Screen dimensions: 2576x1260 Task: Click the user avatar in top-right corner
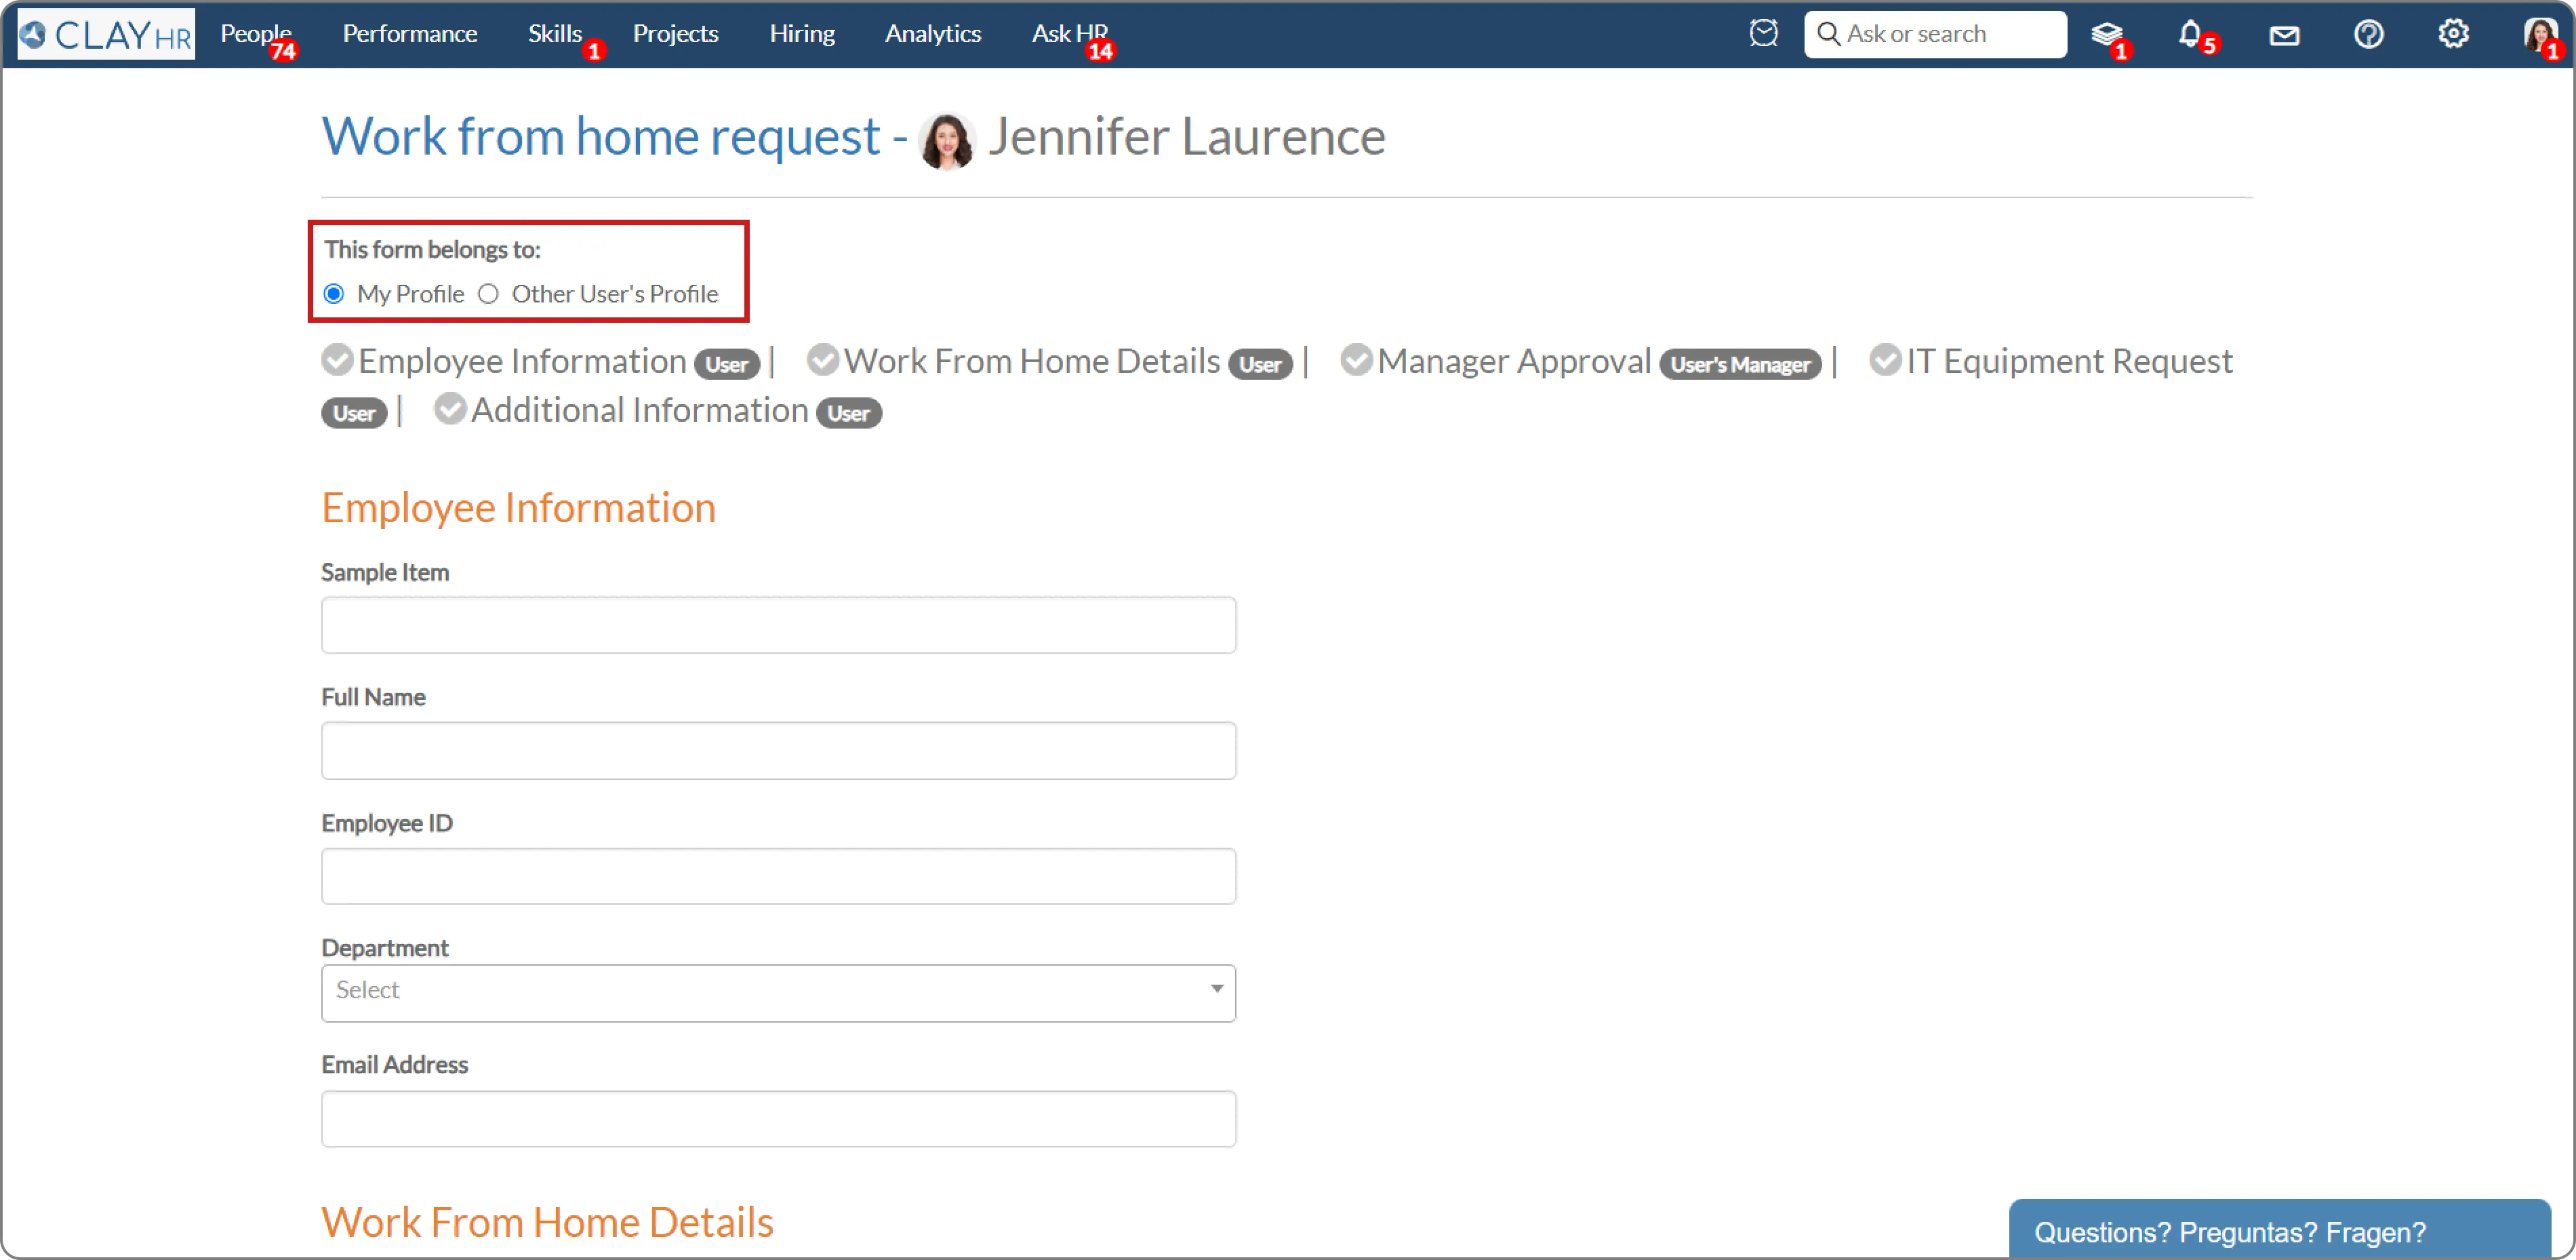[x=2538, y=34]
